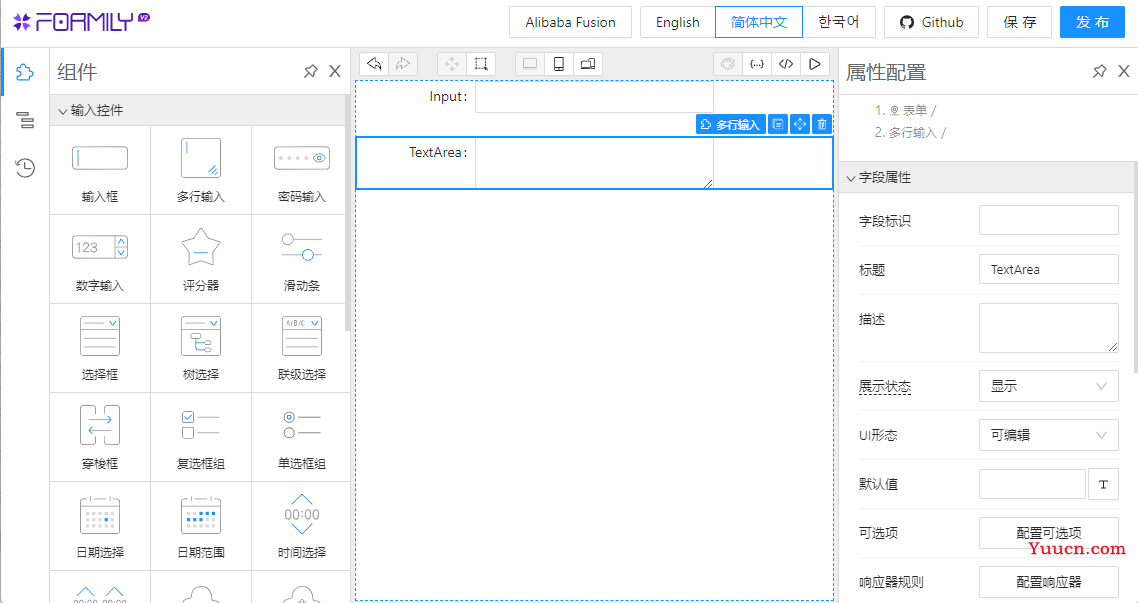Select the 复选框组 checkbox group component
Viewport: 1138px width, 603px height.
[x=201, y=438]
